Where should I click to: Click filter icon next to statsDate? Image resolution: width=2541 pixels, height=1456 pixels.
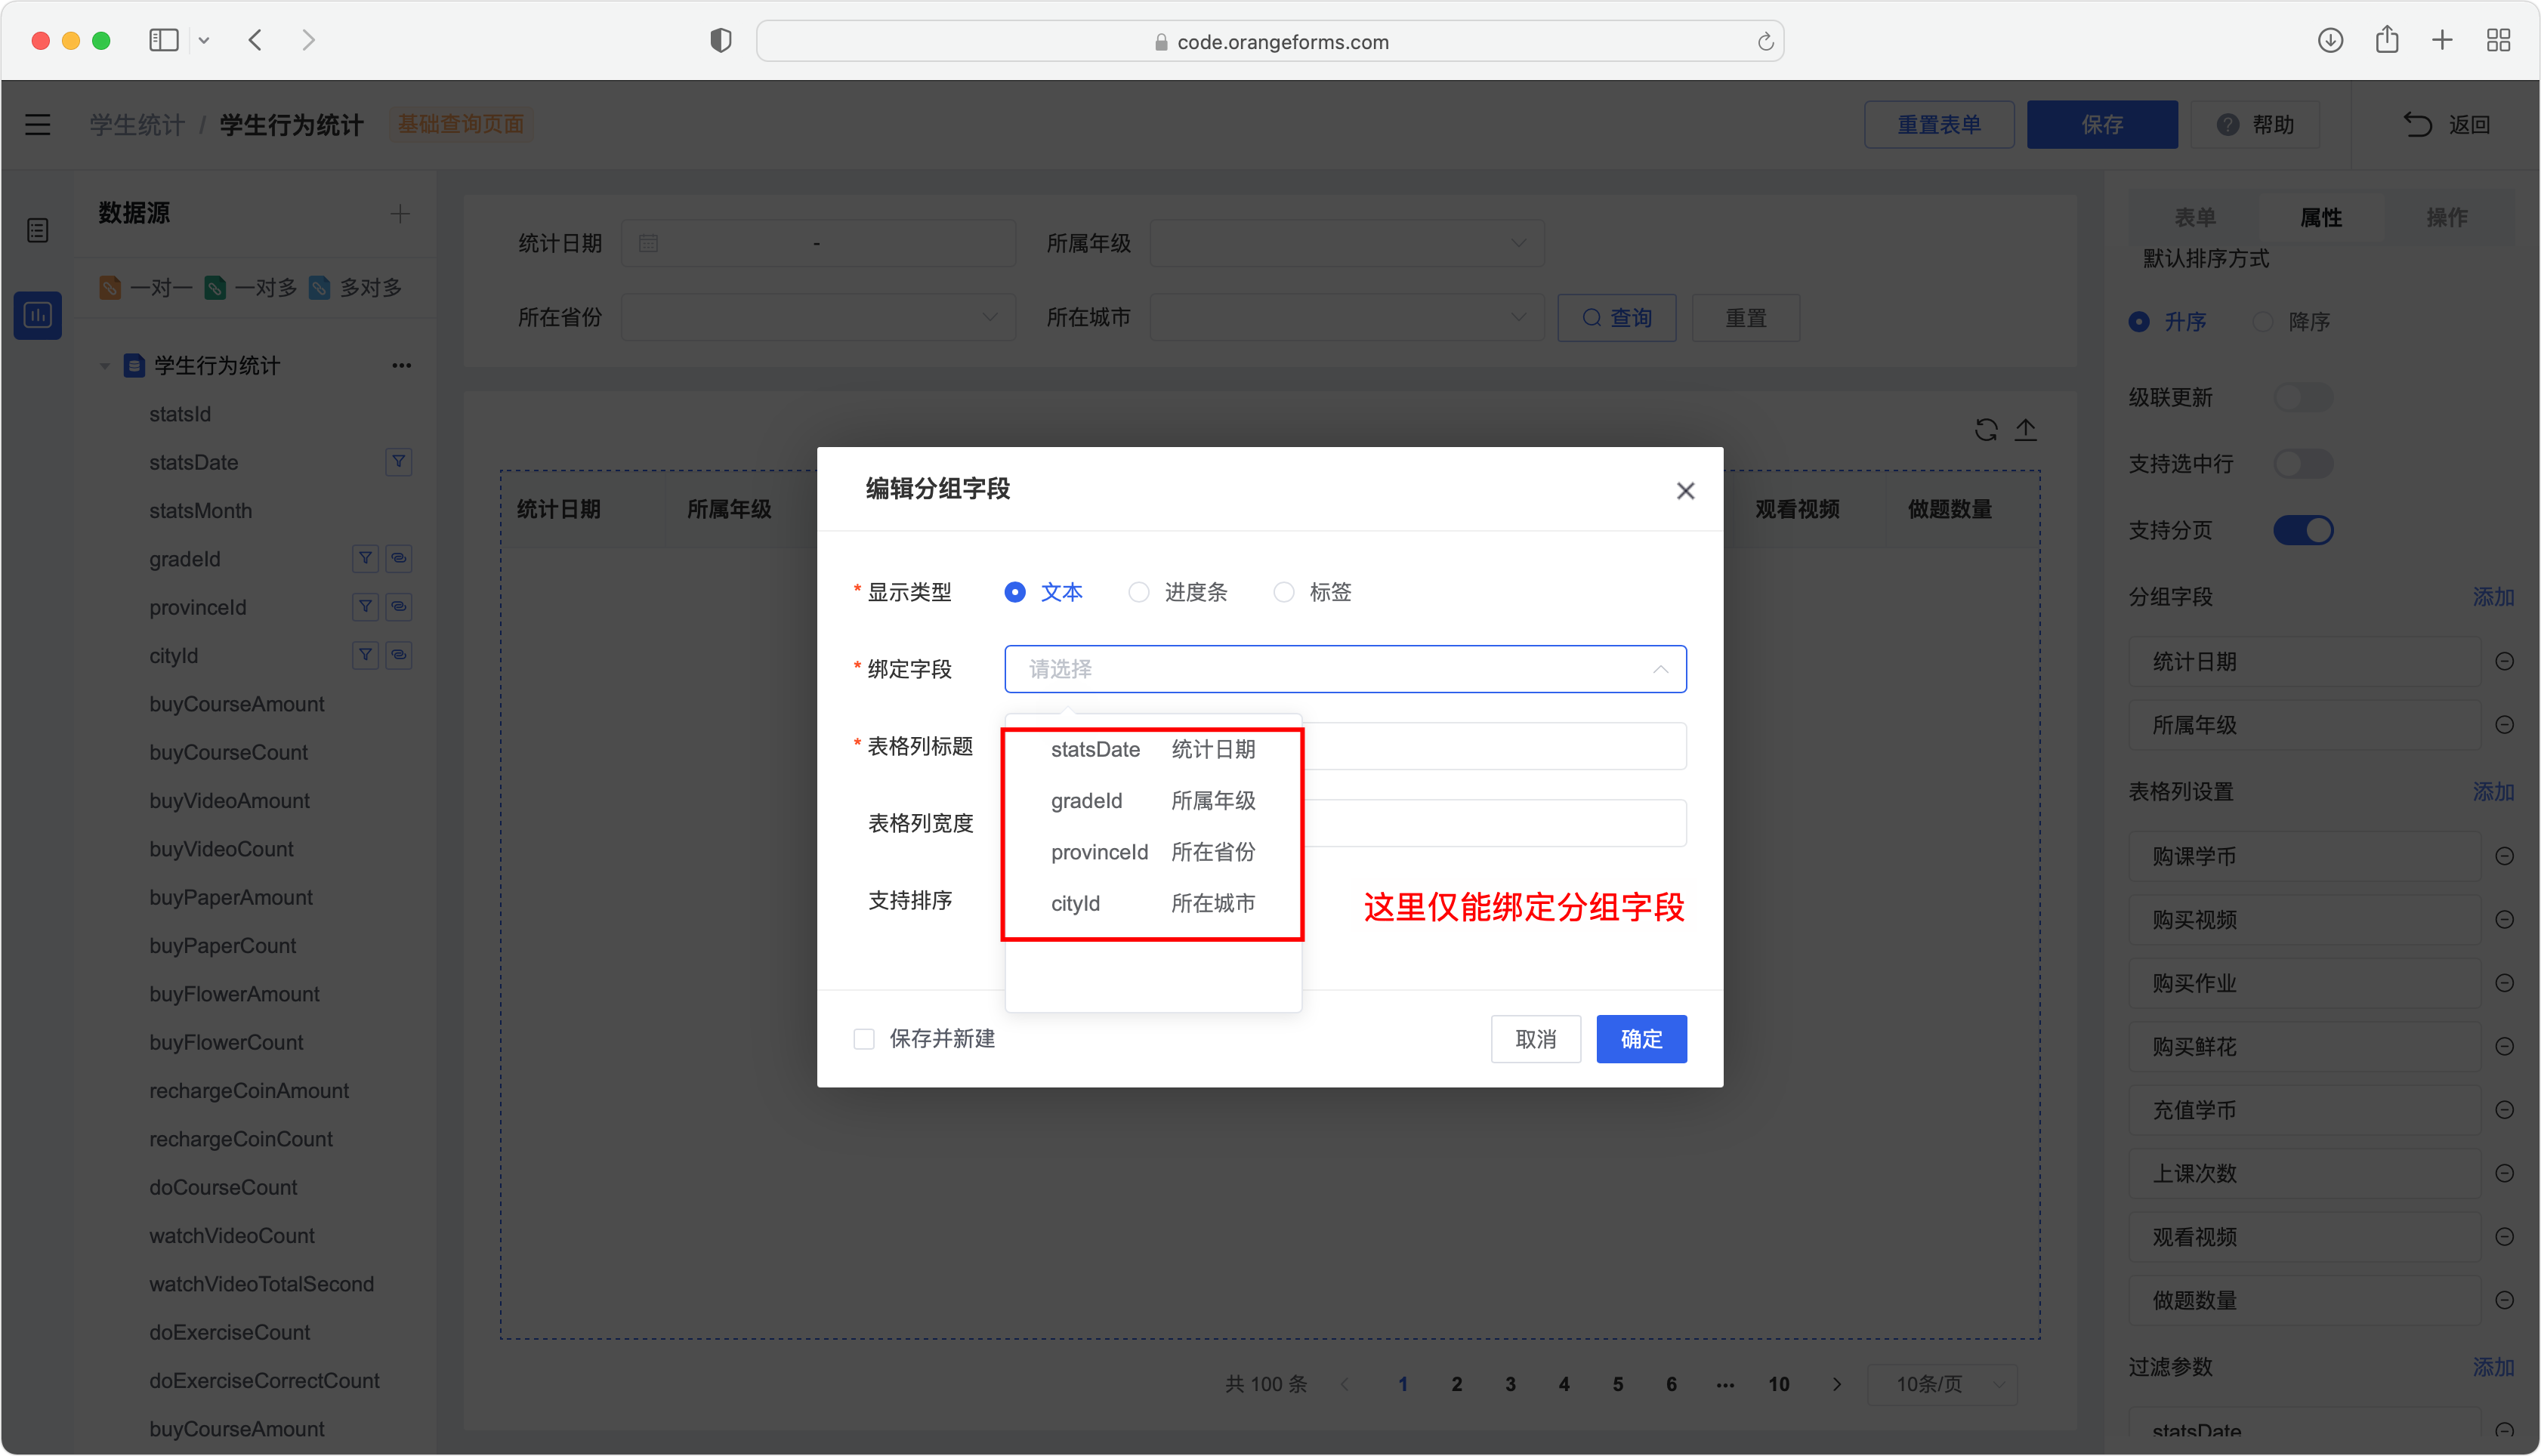click(x=399, y=462)
